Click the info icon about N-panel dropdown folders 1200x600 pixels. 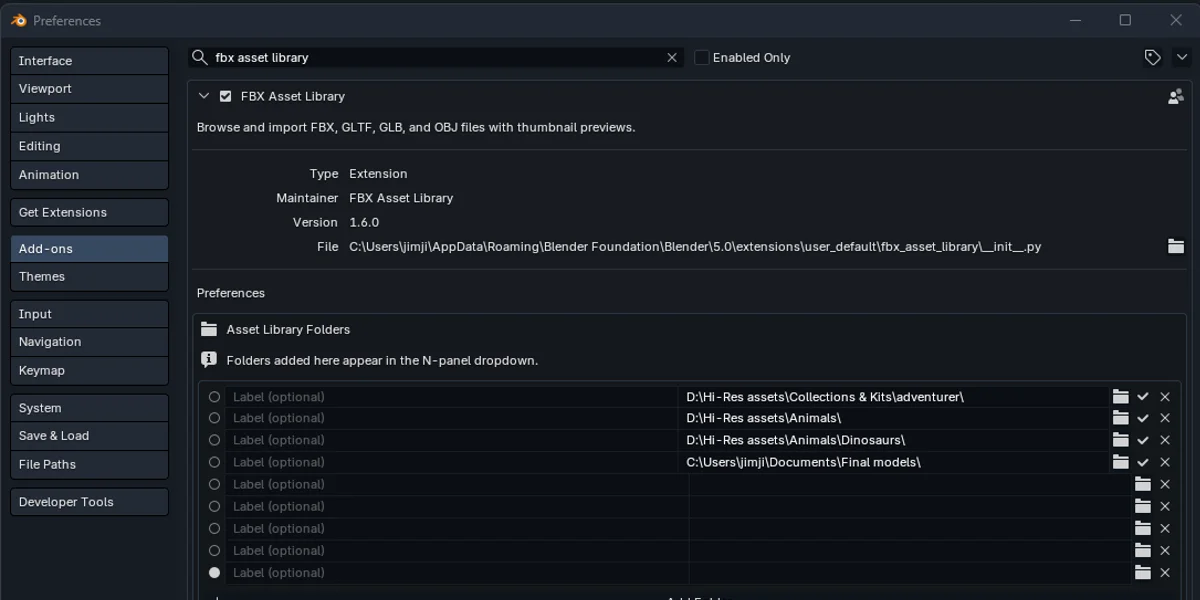pyautogui.click(x=209, y=360)
